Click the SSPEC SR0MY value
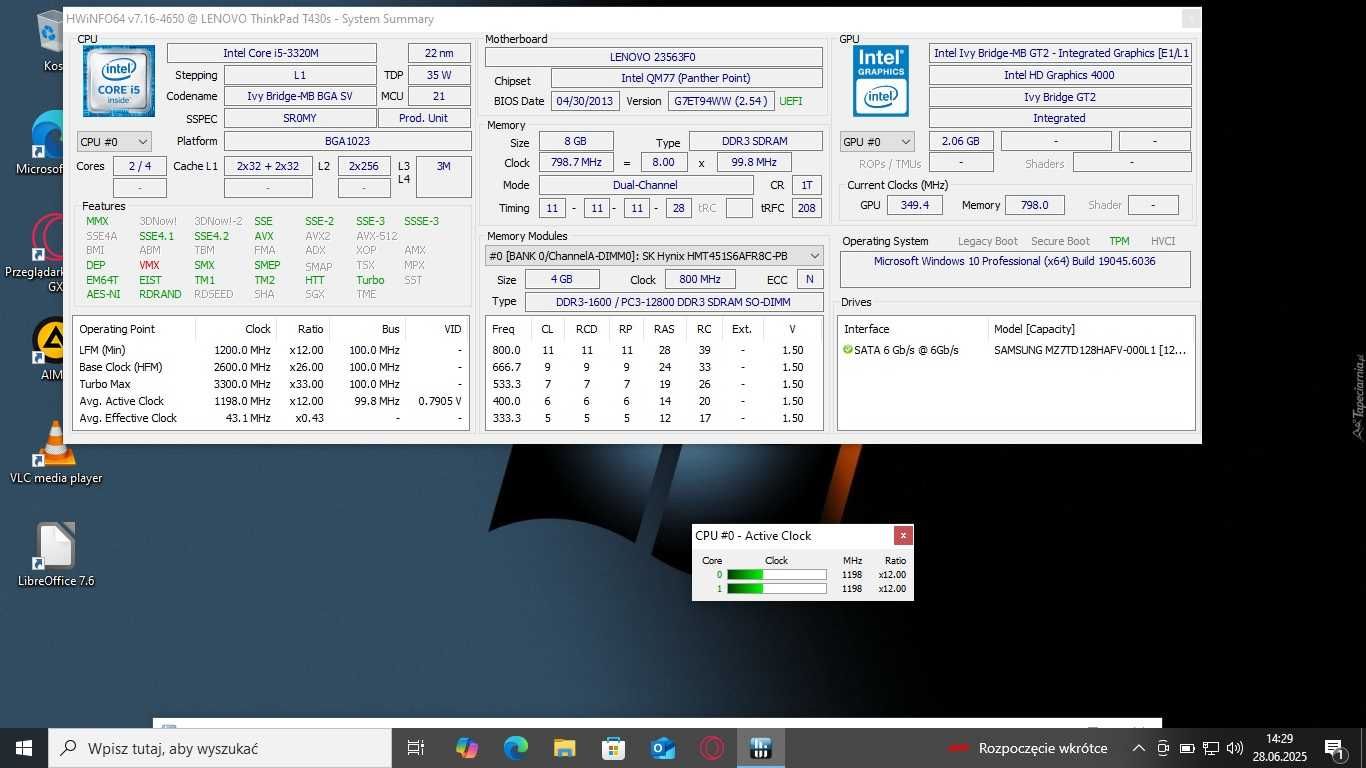1366x768 pixels. 300,118
